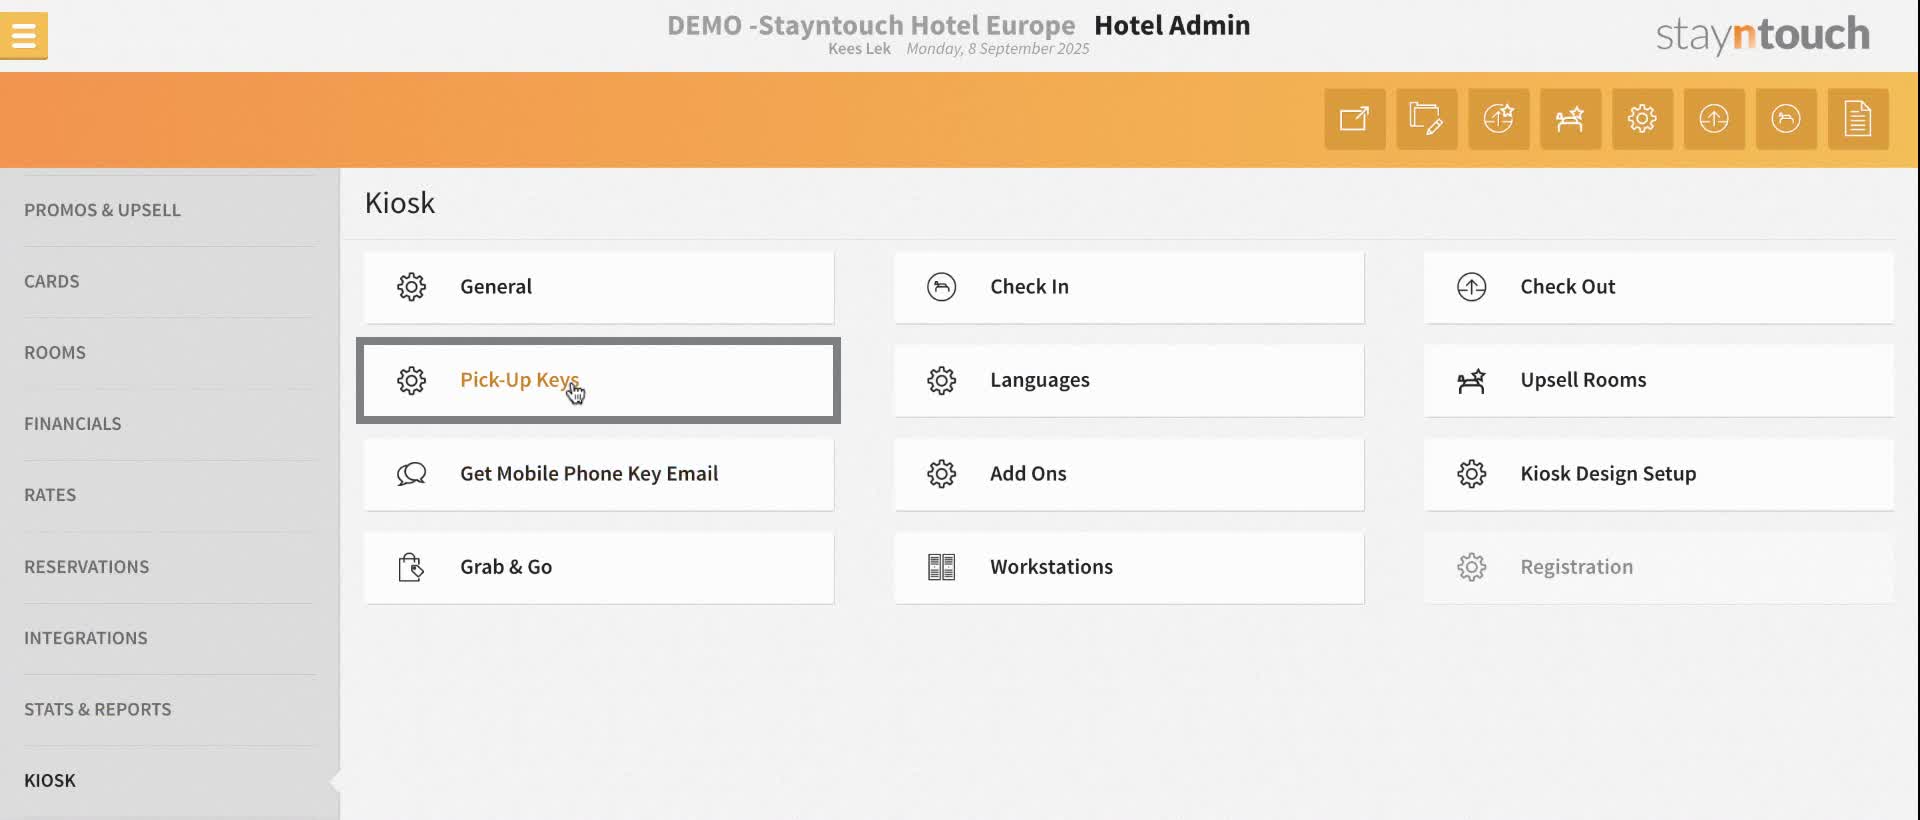
Task: Click the external window shortcut icon in toolbar
Action: click(x=1355, y=119)
